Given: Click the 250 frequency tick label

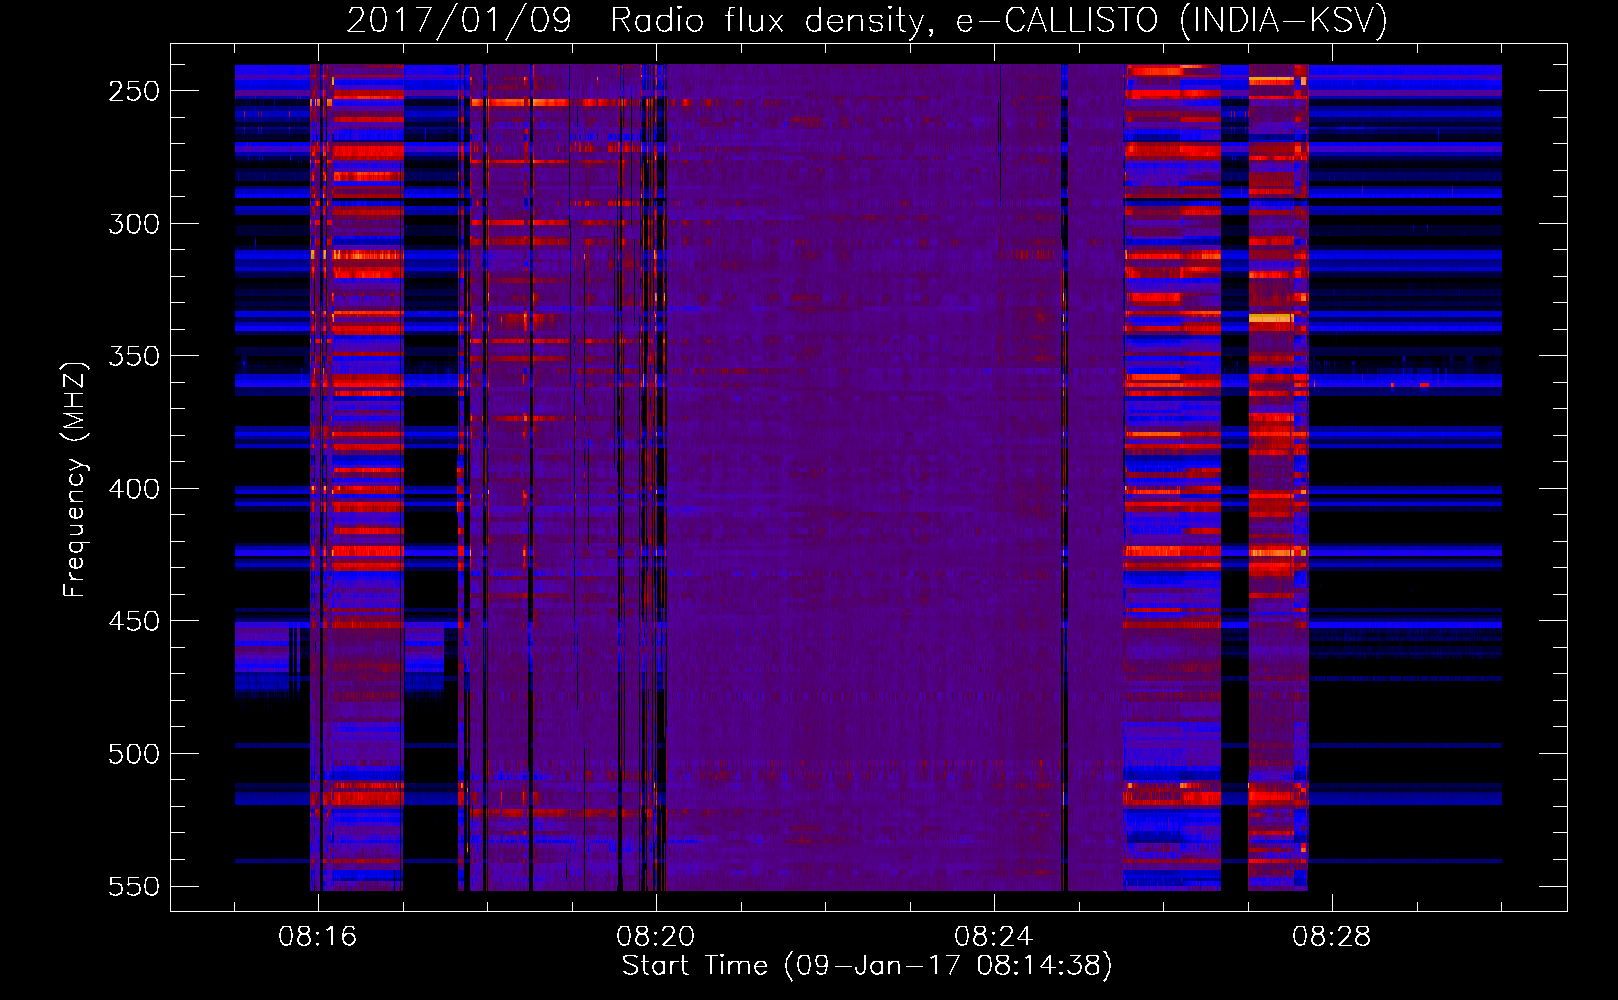Looking at the screenshot, I should tap(134, 91).
